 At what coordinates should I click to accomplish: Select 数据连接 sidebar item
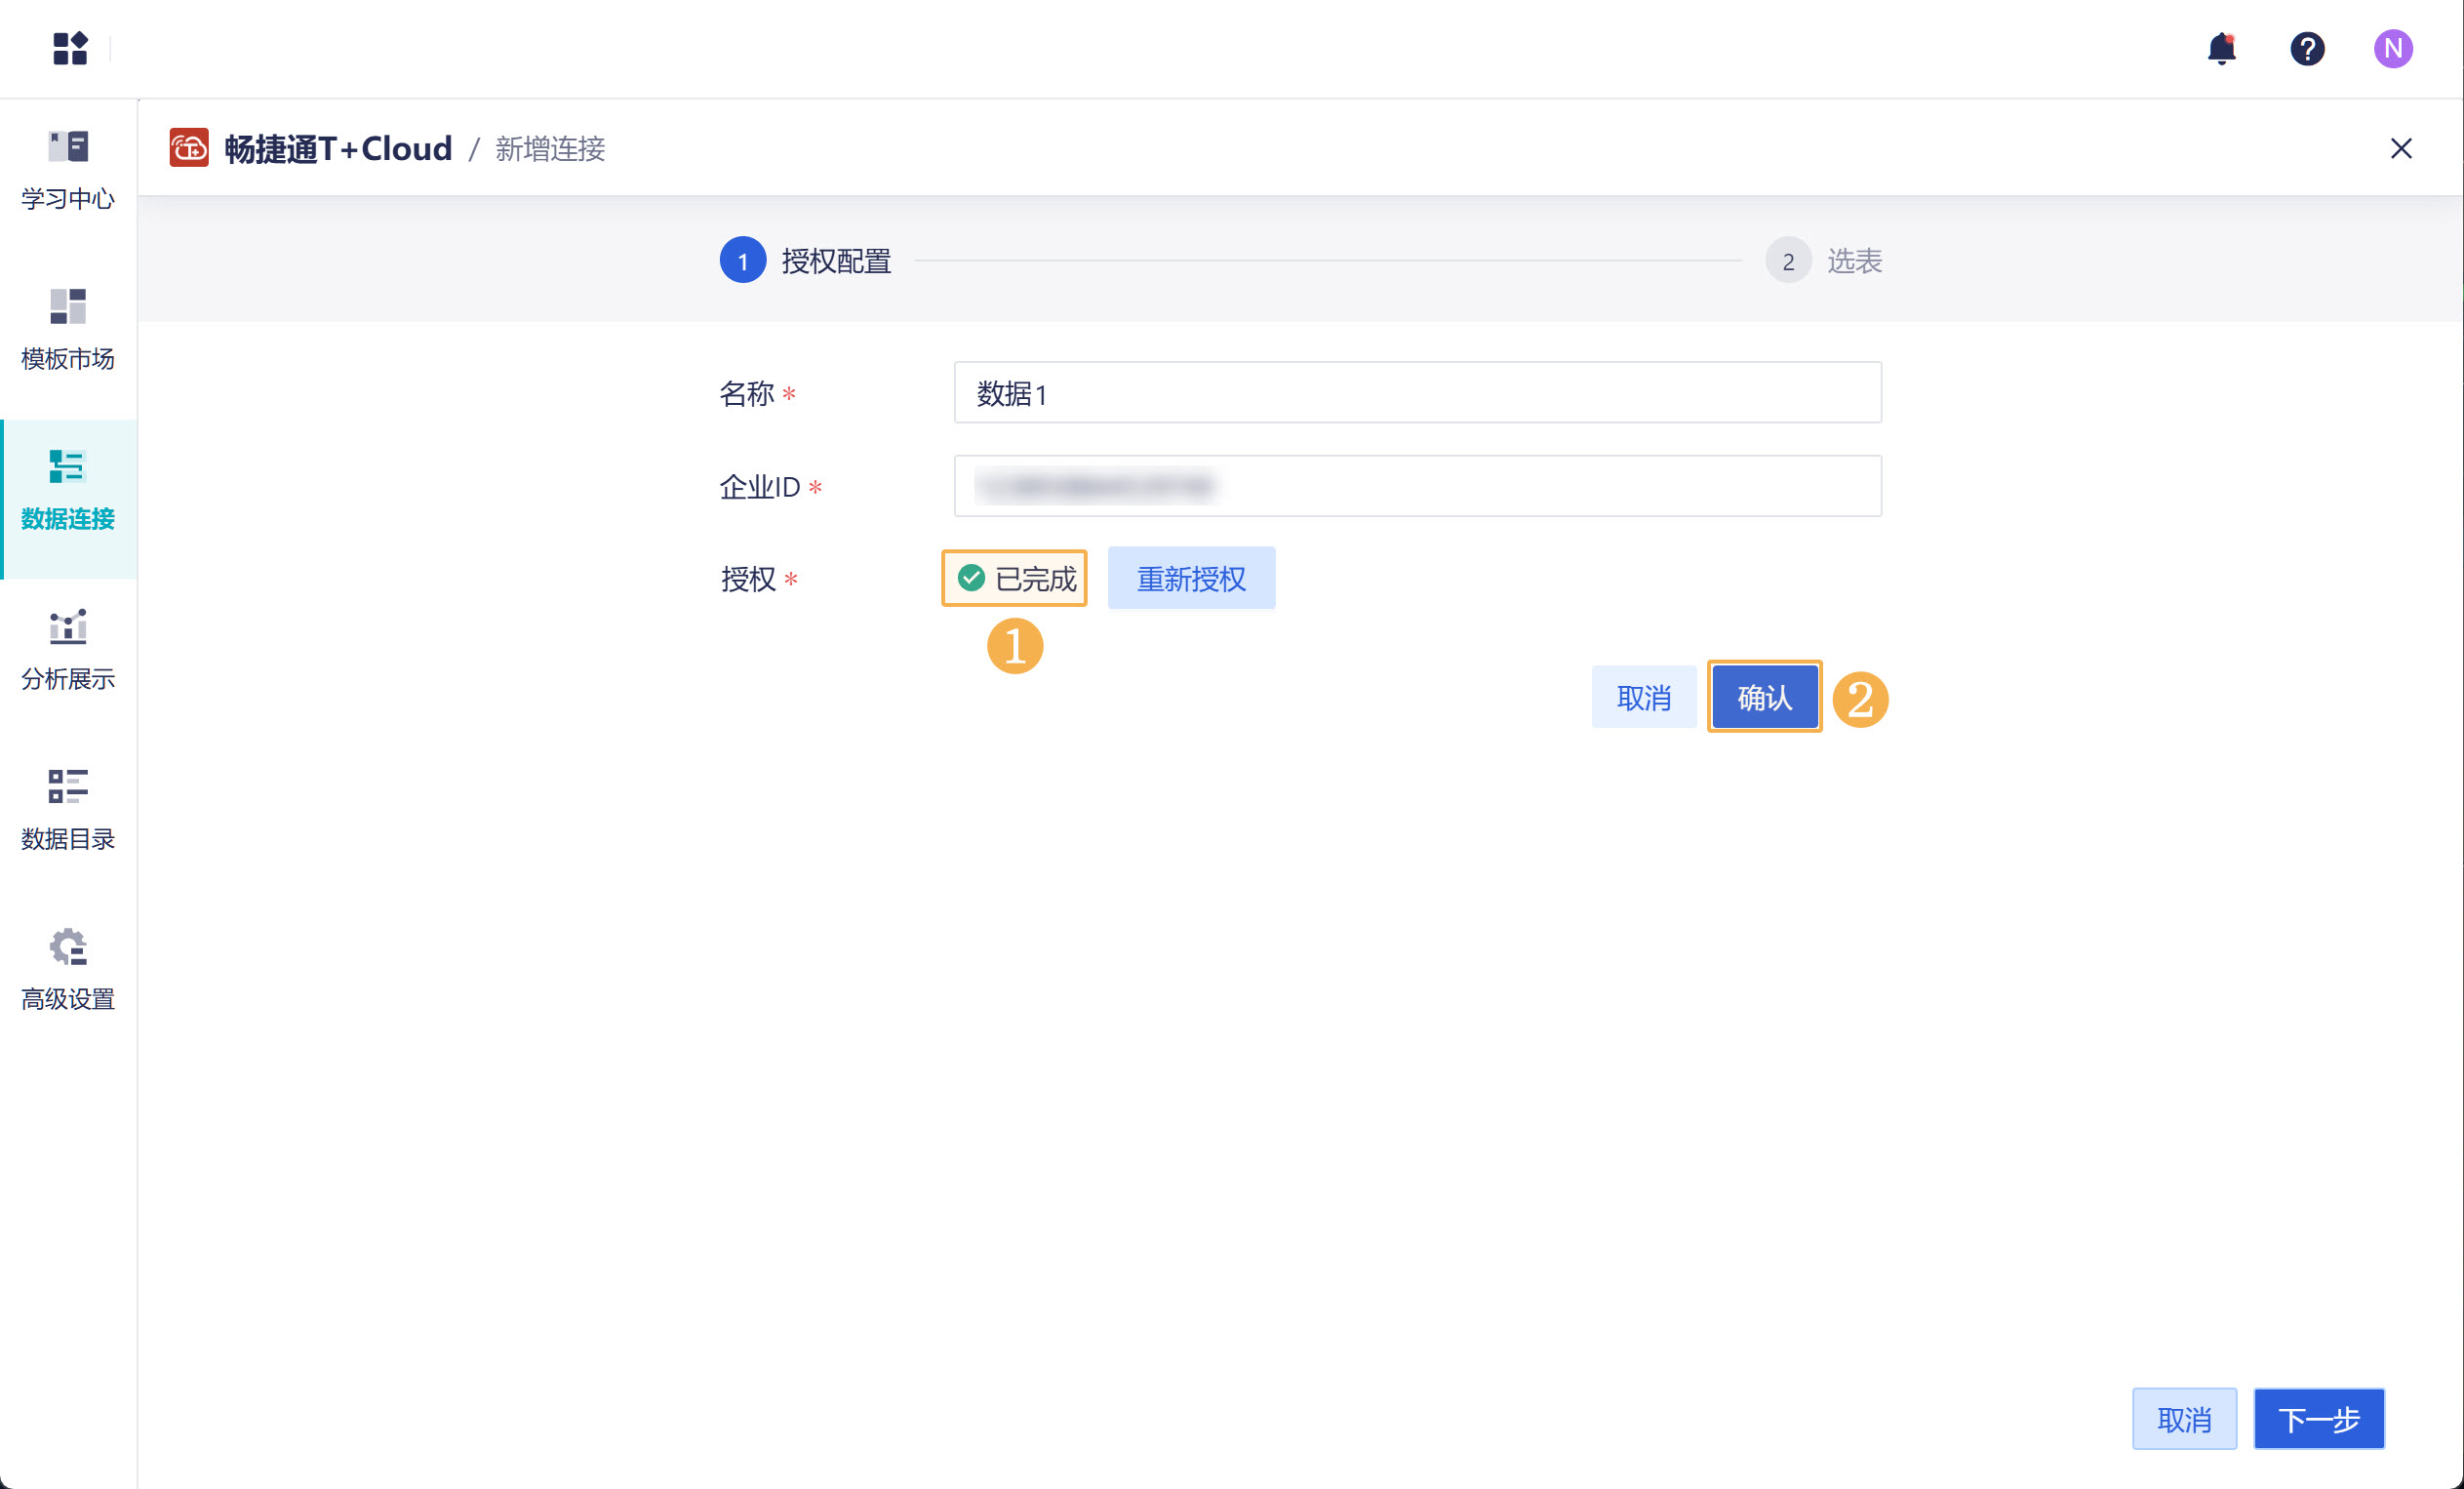68,490
